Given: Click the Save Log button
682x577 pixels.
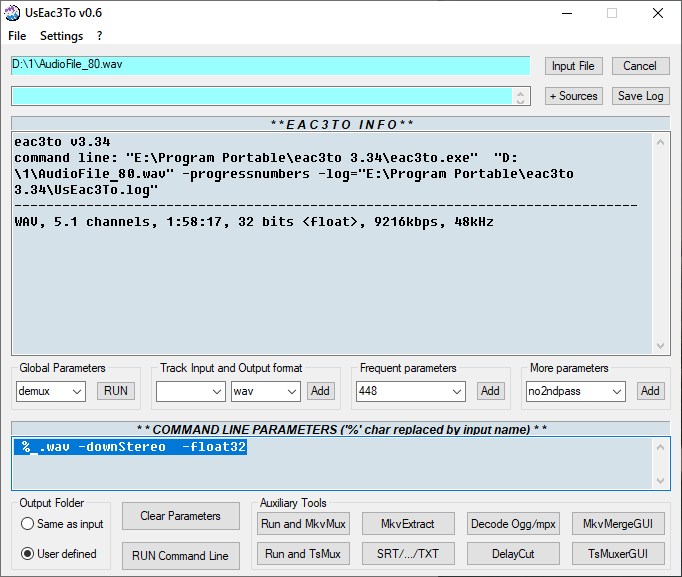Looking at the screenshot, I should [x=640, y=96].
